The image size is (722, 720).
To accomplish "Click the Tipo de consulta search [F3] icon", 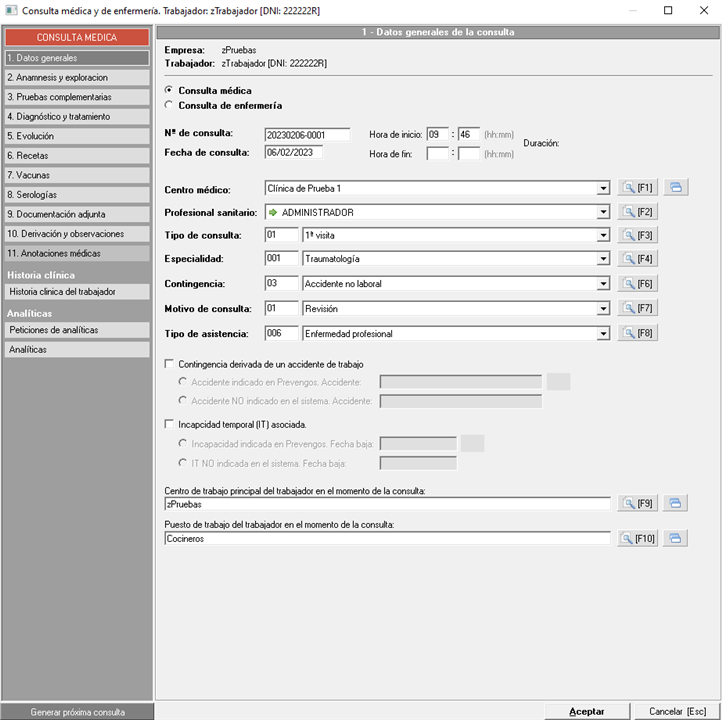I will tap(636, 235).
